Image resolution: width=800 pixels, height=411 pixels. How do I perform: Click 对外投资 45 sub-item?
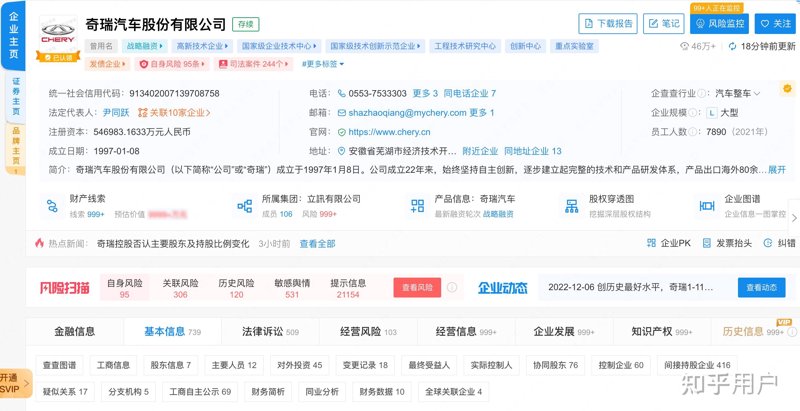(x=299, y=365)
